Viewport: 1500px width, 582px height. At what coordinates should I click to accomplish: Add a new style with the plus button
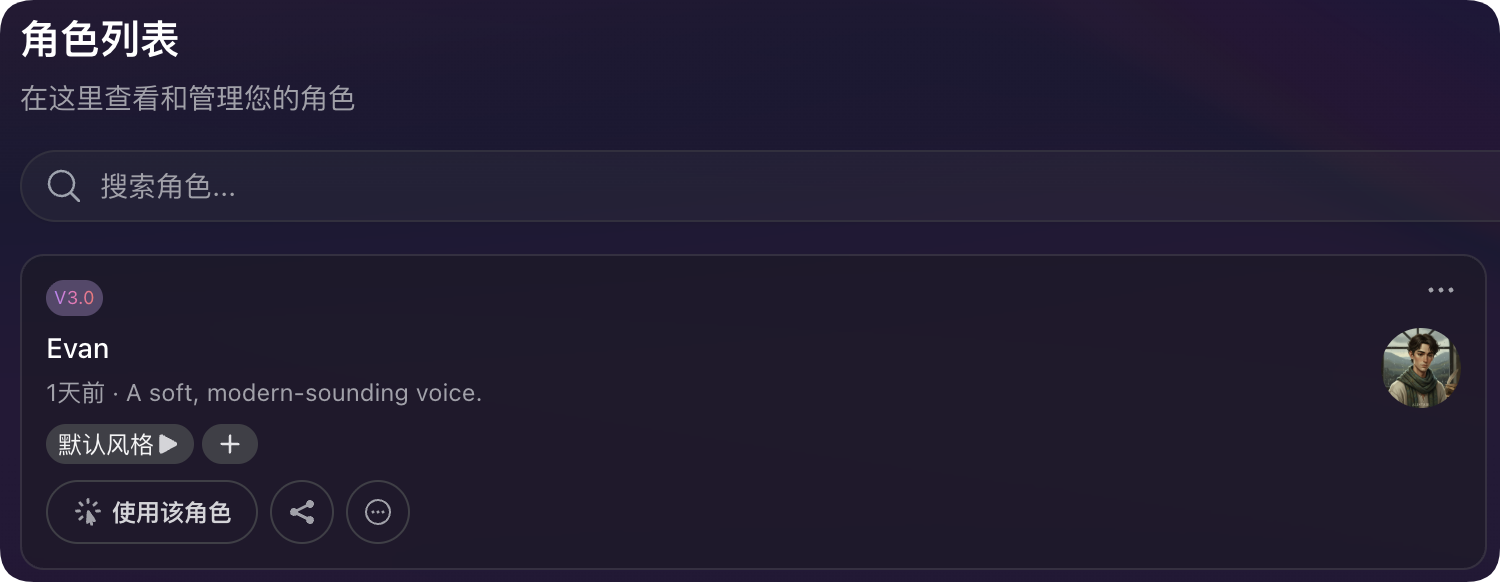tap(230, 444)
